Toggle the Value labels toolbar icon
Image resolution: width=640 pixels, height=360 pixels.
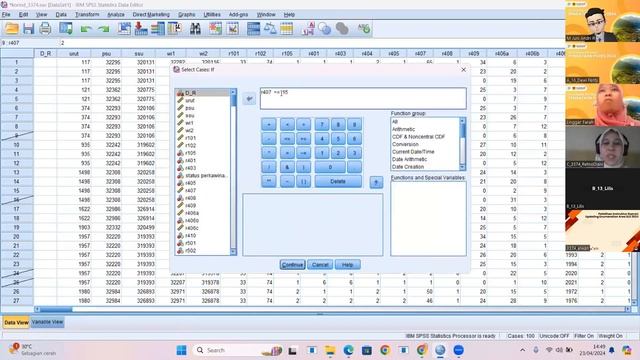[308, 29]
